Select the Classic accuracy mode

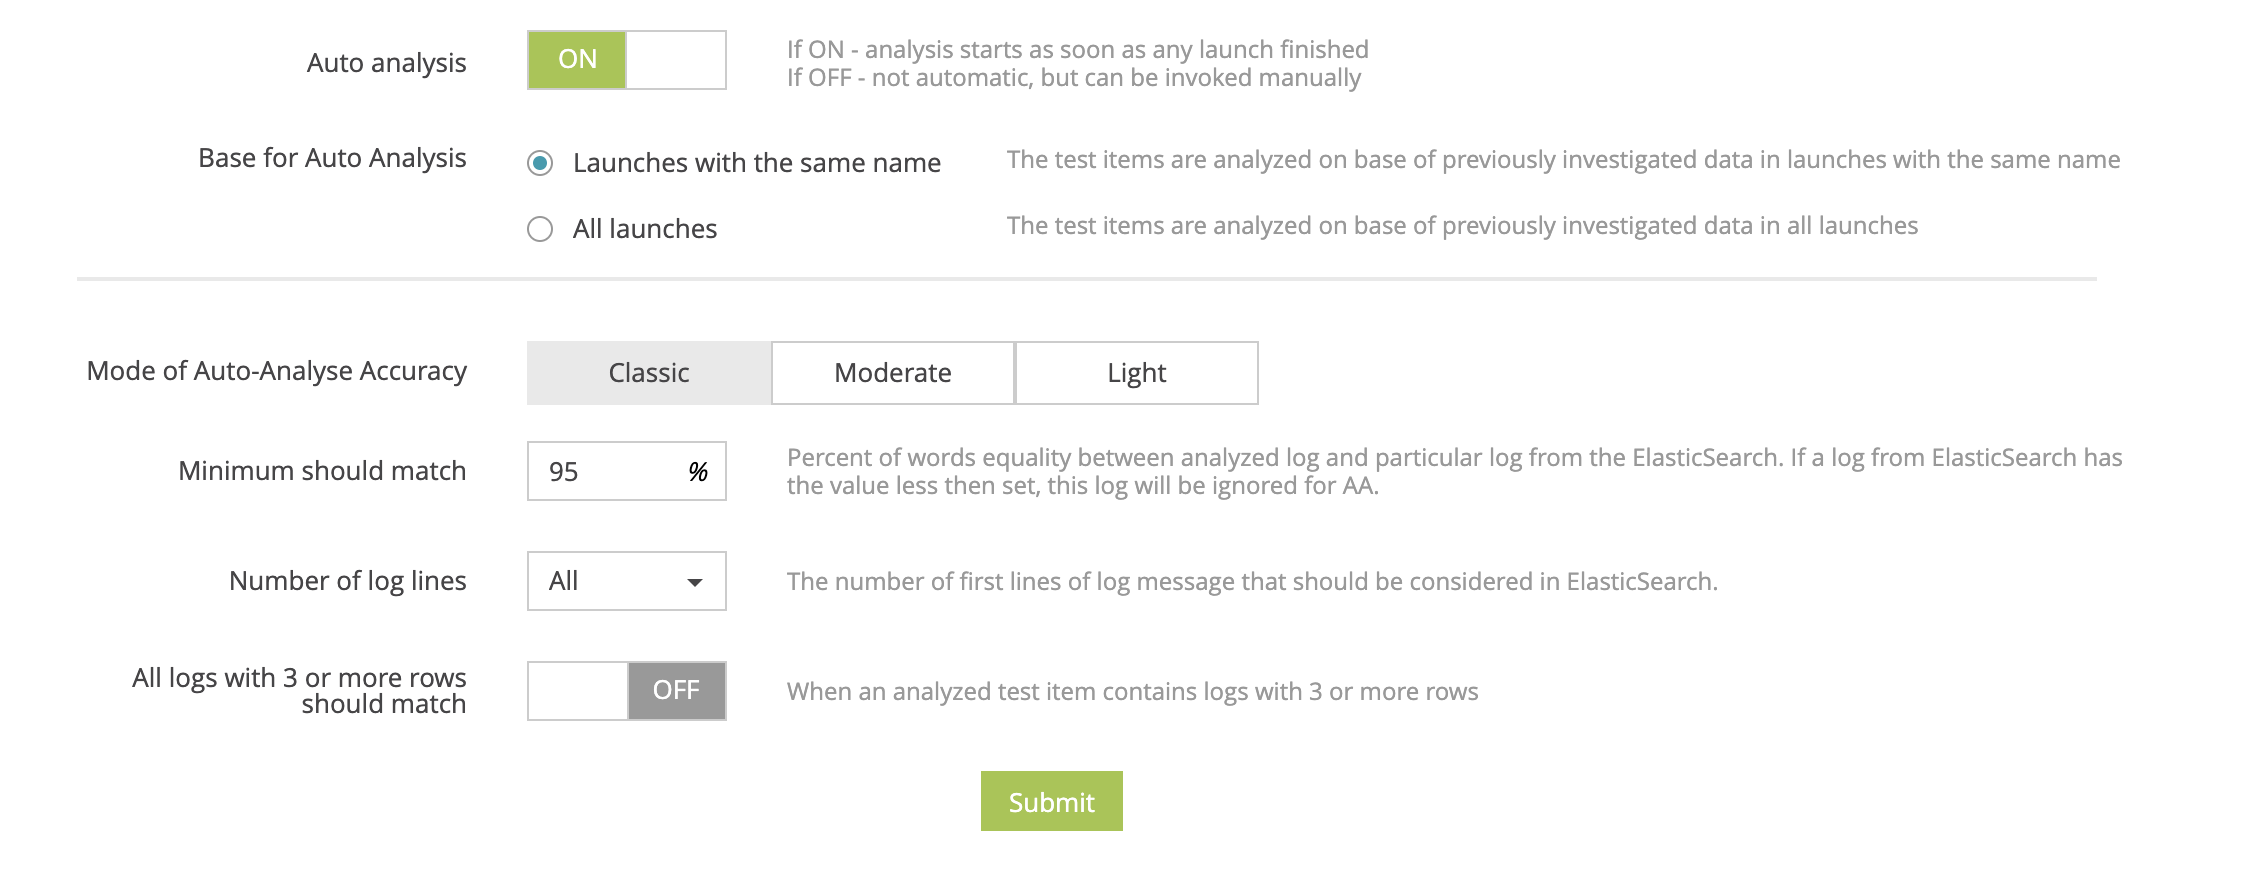click(x=648, y=372)
